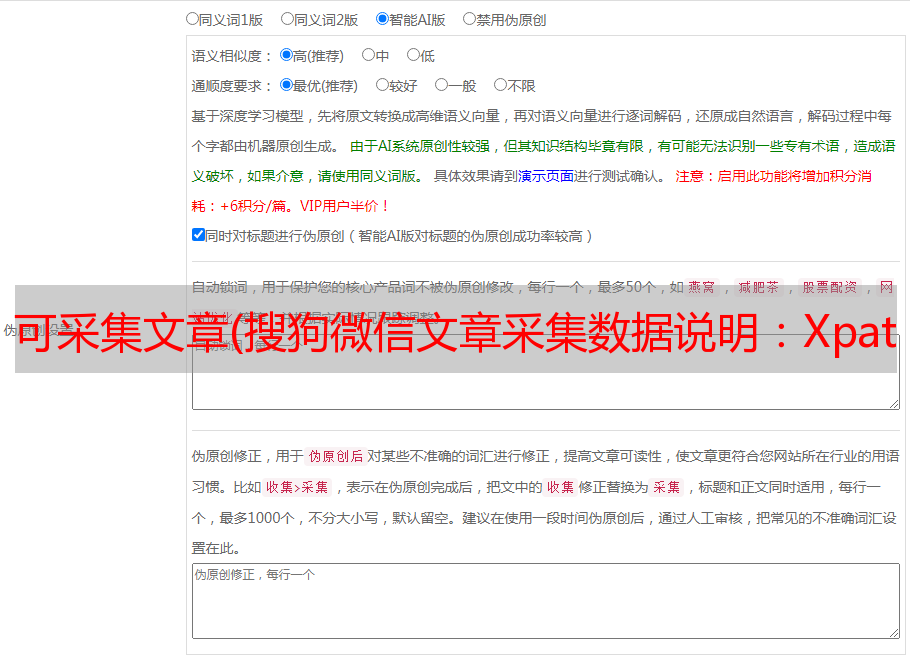Viewport: 911px width, 658px height.
Task: Set 语义相似度 to 高(推荐)
Action: 286,55
